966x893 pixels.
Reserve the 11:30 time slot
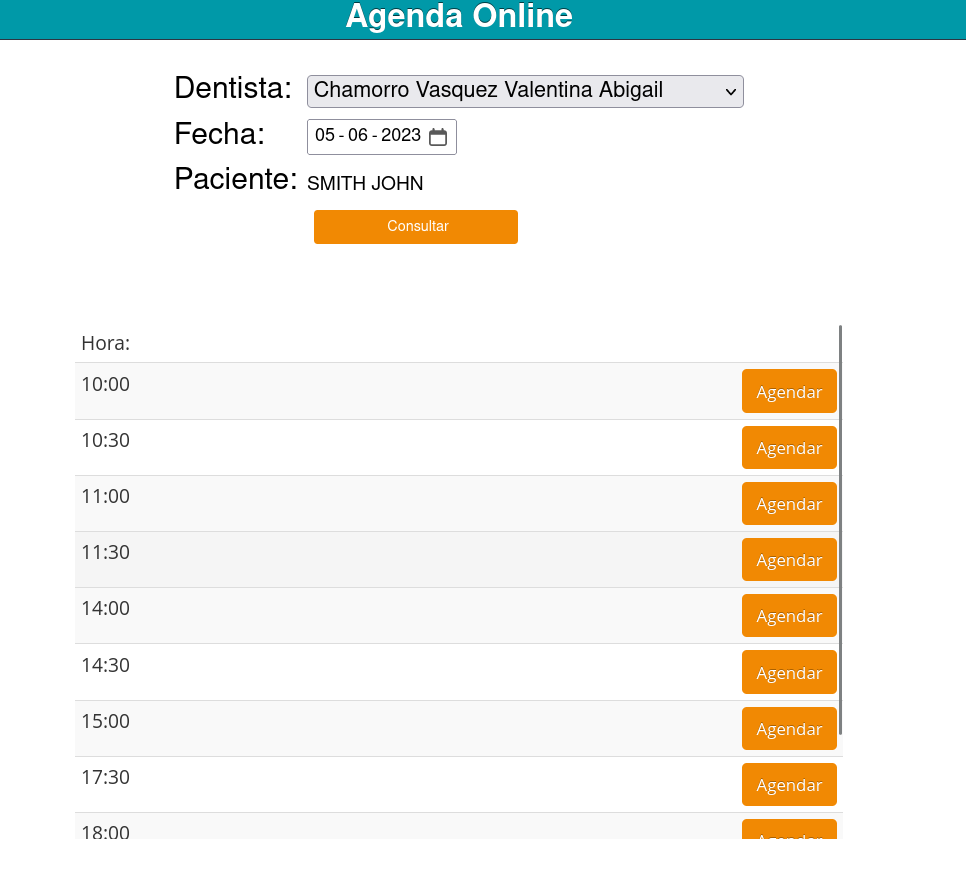pyautogui.click(x=789, y=560)
